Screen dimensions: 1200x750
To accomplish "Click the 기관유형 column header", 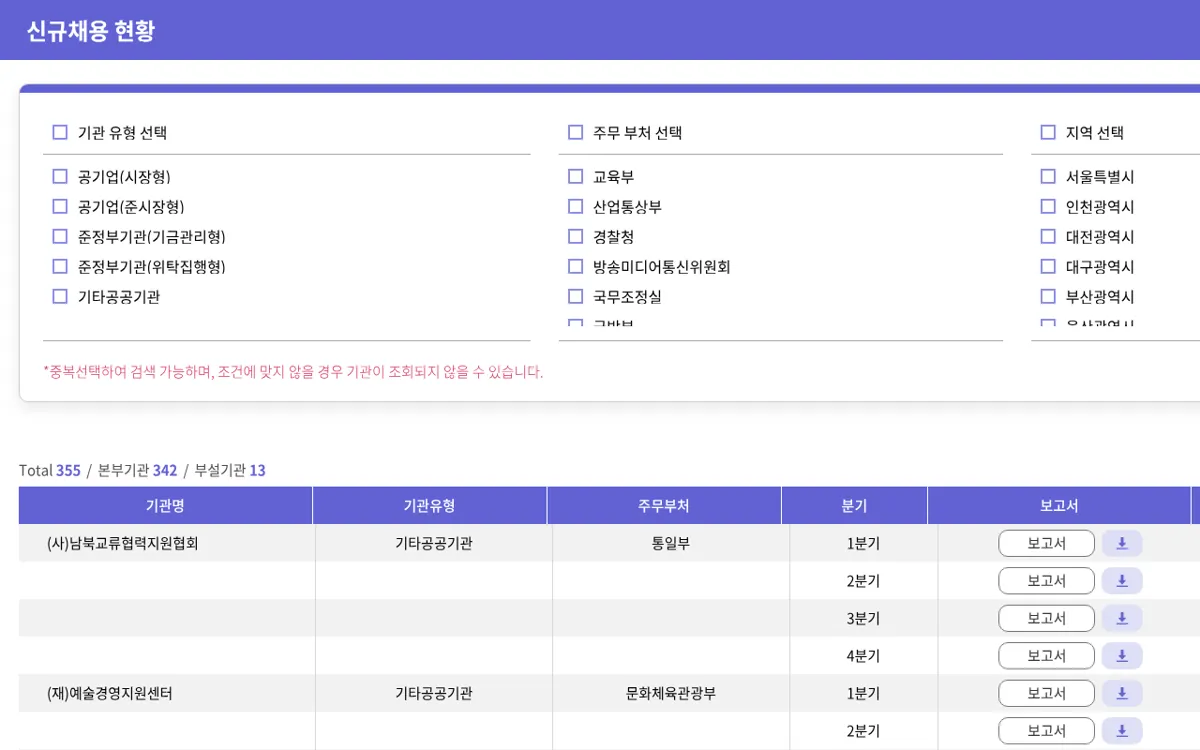I will coord(430,506).
